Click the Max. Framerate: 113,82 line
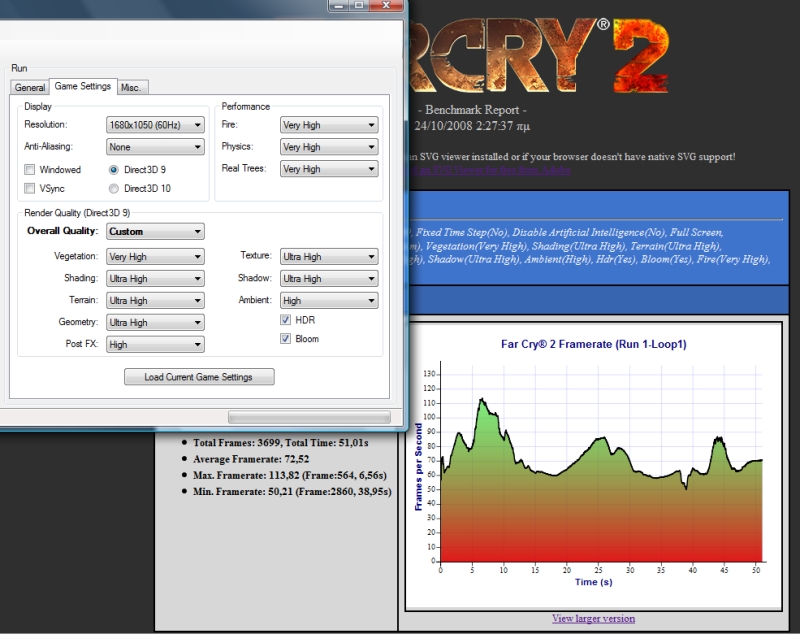This screenshot has height=634, width=800. pos(290,475)
